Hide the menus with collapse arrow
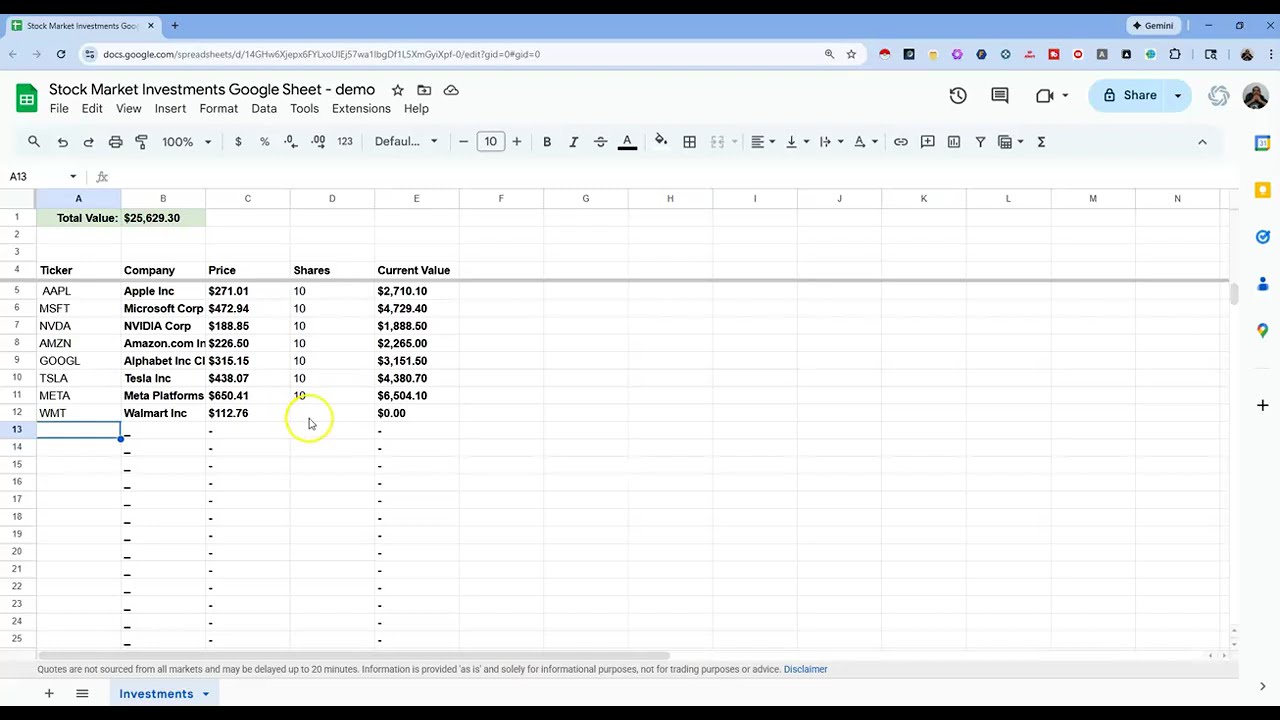This screenshot has height=720, width=1280. (1202, 142)
